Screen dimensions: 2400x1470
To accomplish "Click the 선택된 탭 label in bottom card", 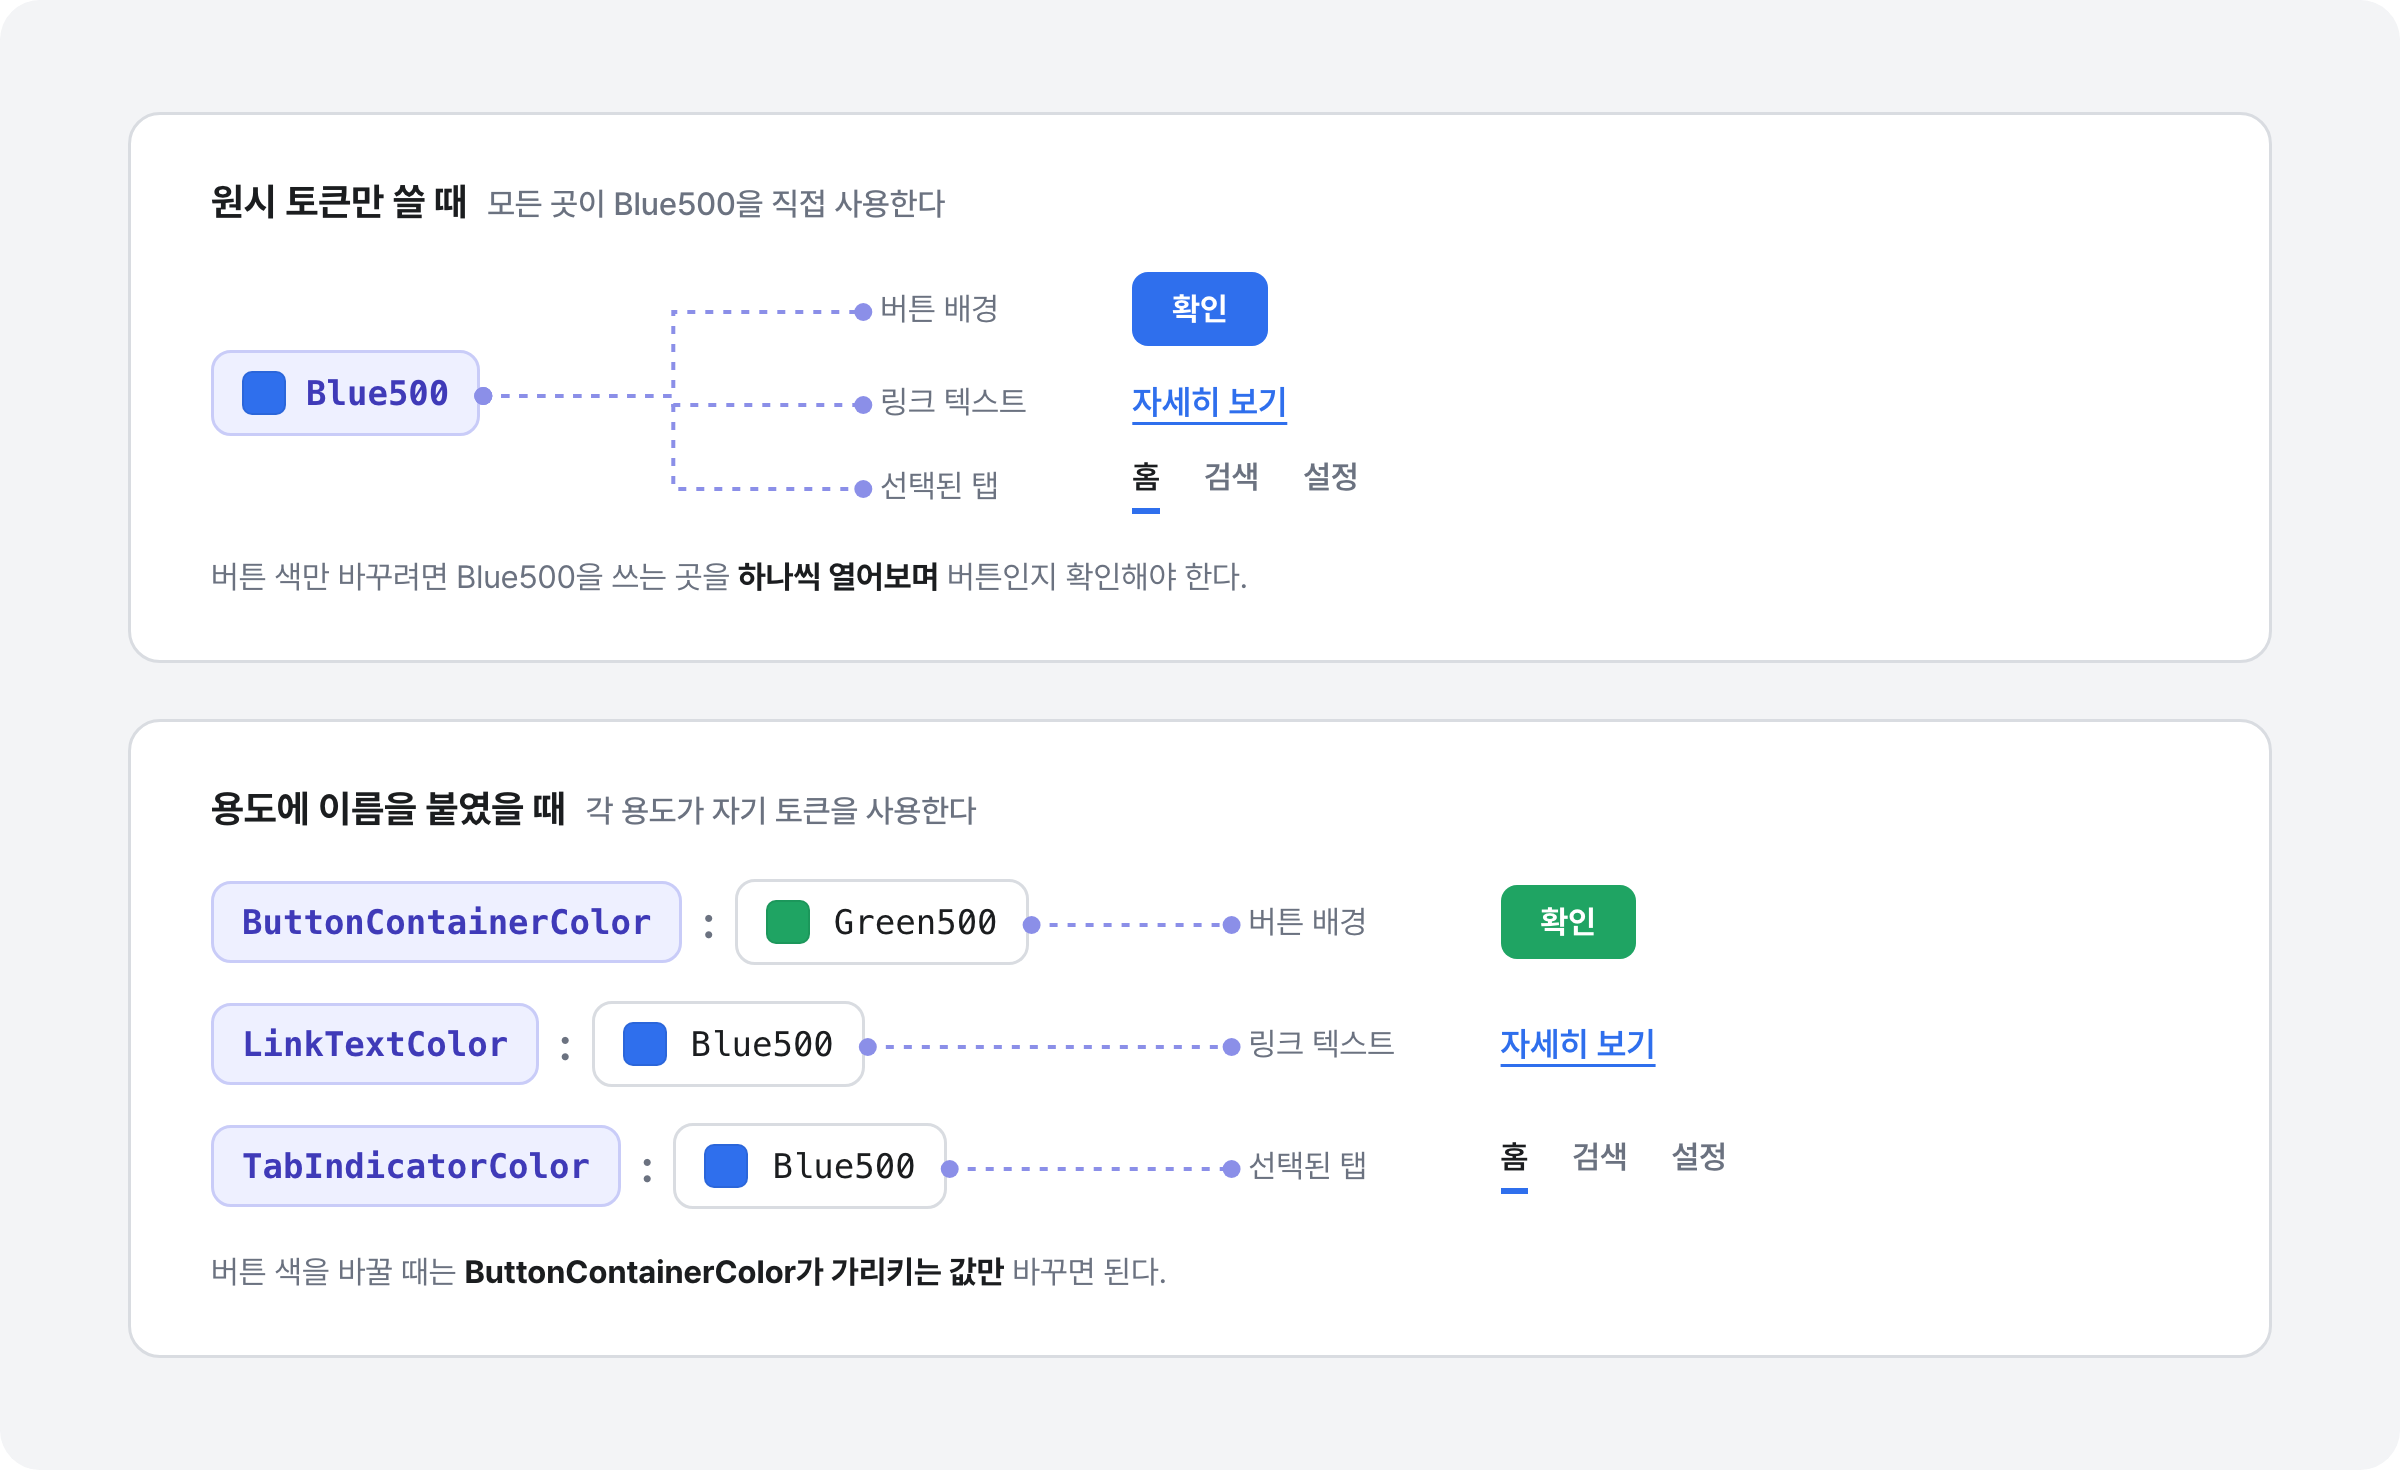I will click(1307, 1166).
